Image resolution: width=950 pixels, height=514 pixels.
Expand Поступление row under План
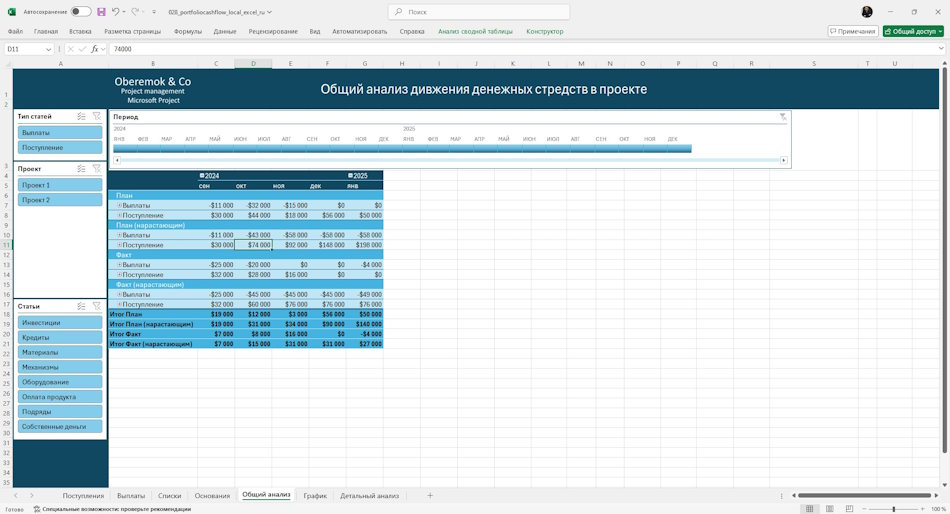pos(119,215)
